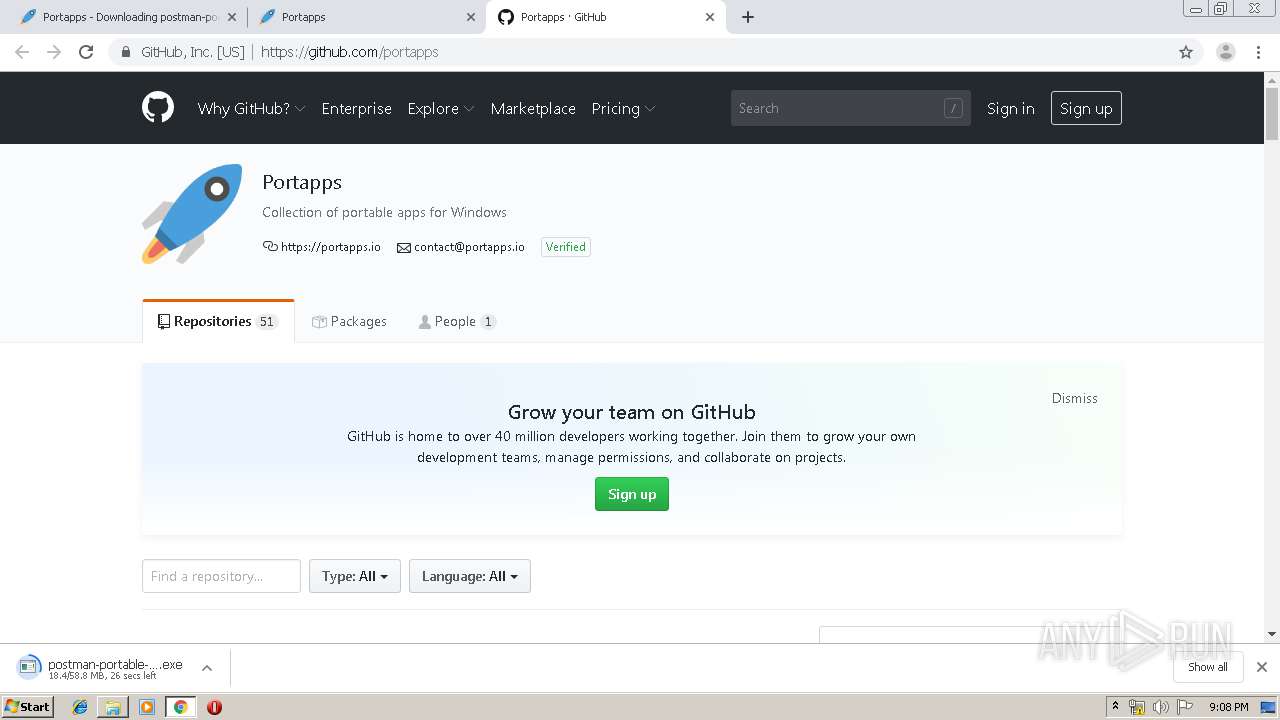
Task: Select the People tab
Action: [x=456, y=321]
